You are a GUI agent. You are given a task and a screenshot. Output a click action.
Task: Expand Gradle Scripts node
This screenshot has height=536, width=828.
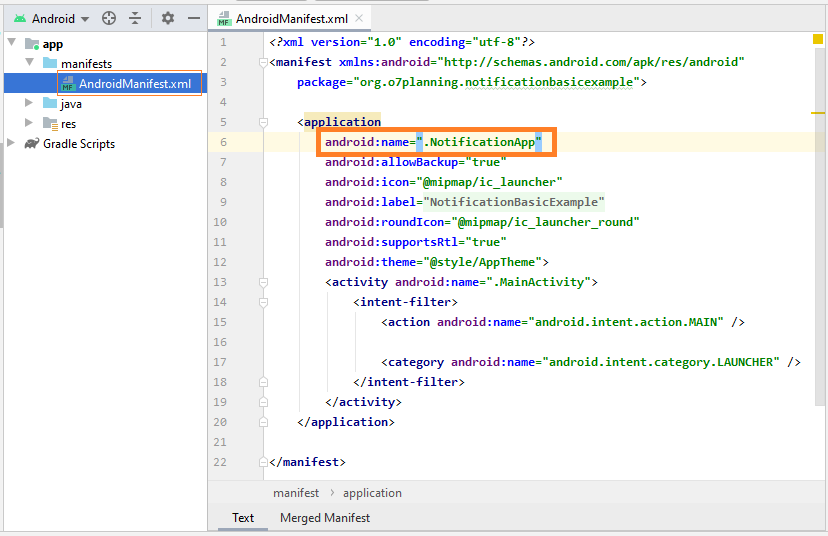11,143
